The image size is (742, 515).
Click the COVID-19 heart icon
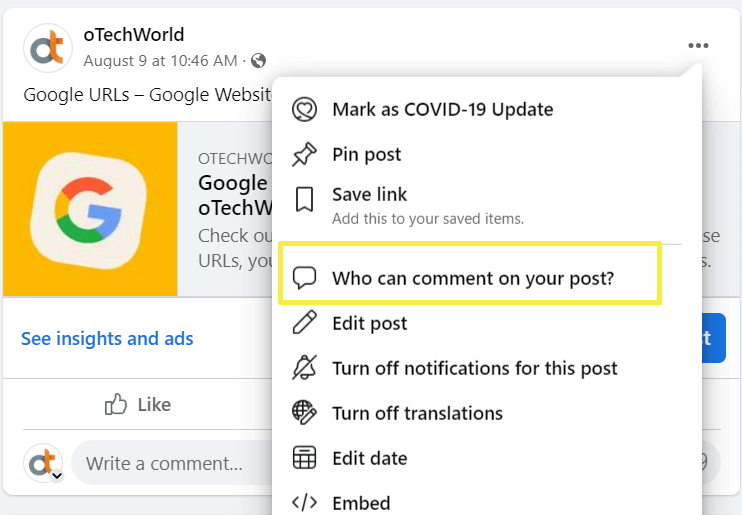[304, 109]
